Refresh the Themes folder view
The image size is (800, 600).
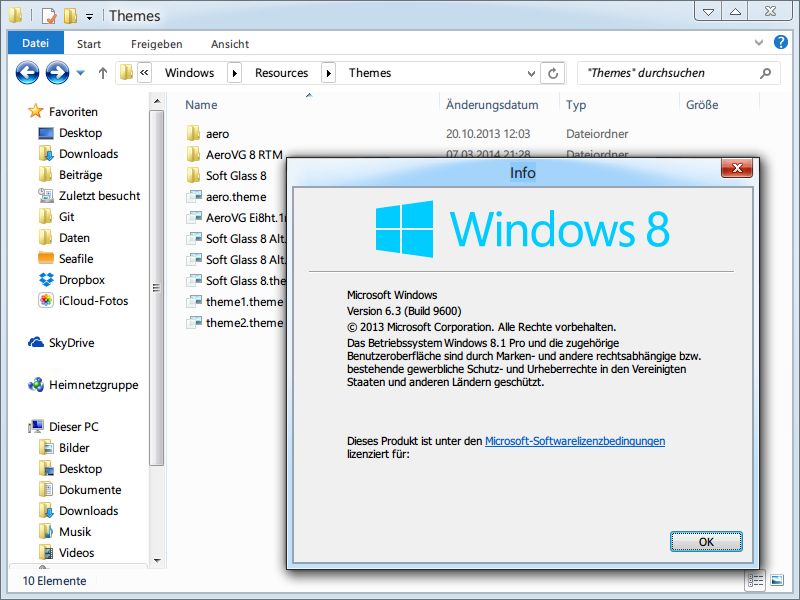click(x=553, y=73)
